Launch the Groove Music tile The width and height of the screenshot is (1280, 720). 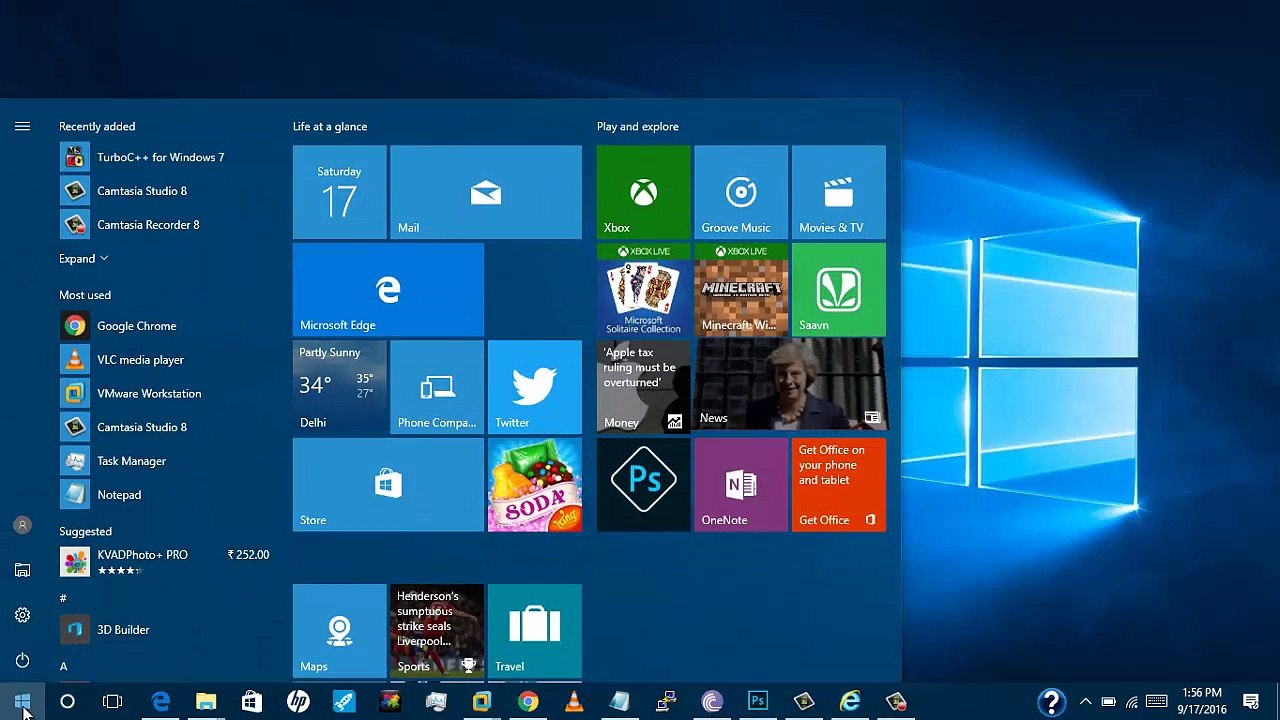(741, 192)
